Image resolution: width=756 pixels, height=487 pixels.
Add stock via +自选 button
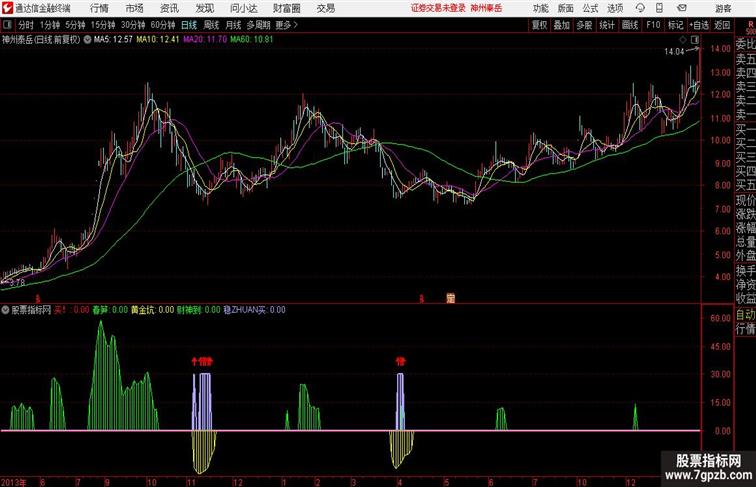pyautogui.click(x=699, y=25)
